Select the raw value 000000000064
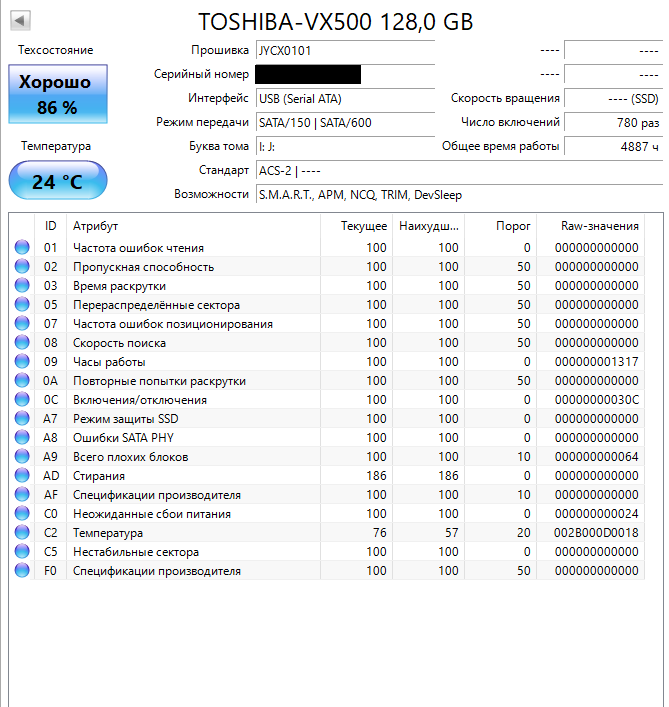The height and width of the screenshot is (707, 669). coord(596,456)
